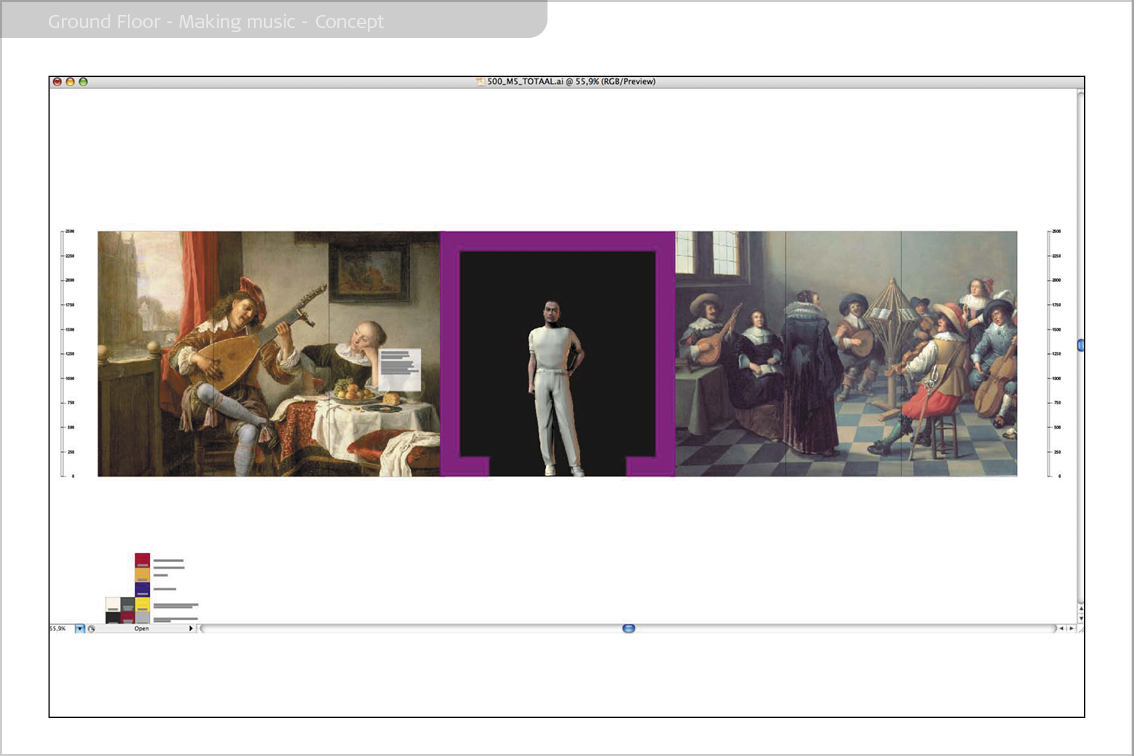Click the Ground Floor - Making music - Concept heading
Image resolution: width=1134 pixels, height=756 pixels.
[x=216, y=22]
